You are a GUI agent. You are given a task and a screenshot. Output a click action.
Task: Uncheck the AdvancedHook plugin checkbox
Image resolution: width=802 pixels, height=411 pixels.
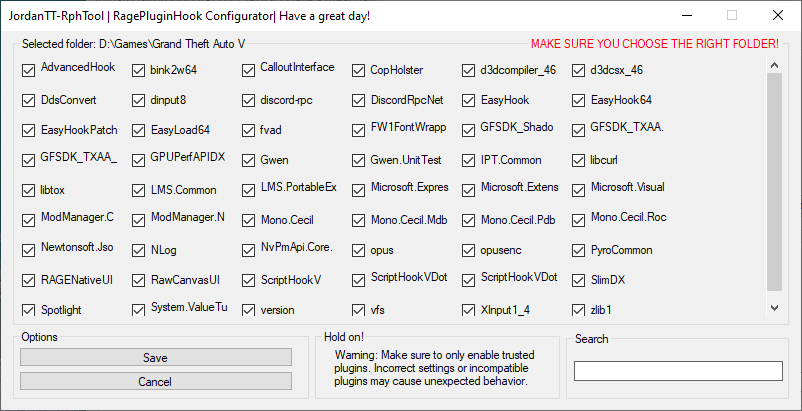[29, 70]
